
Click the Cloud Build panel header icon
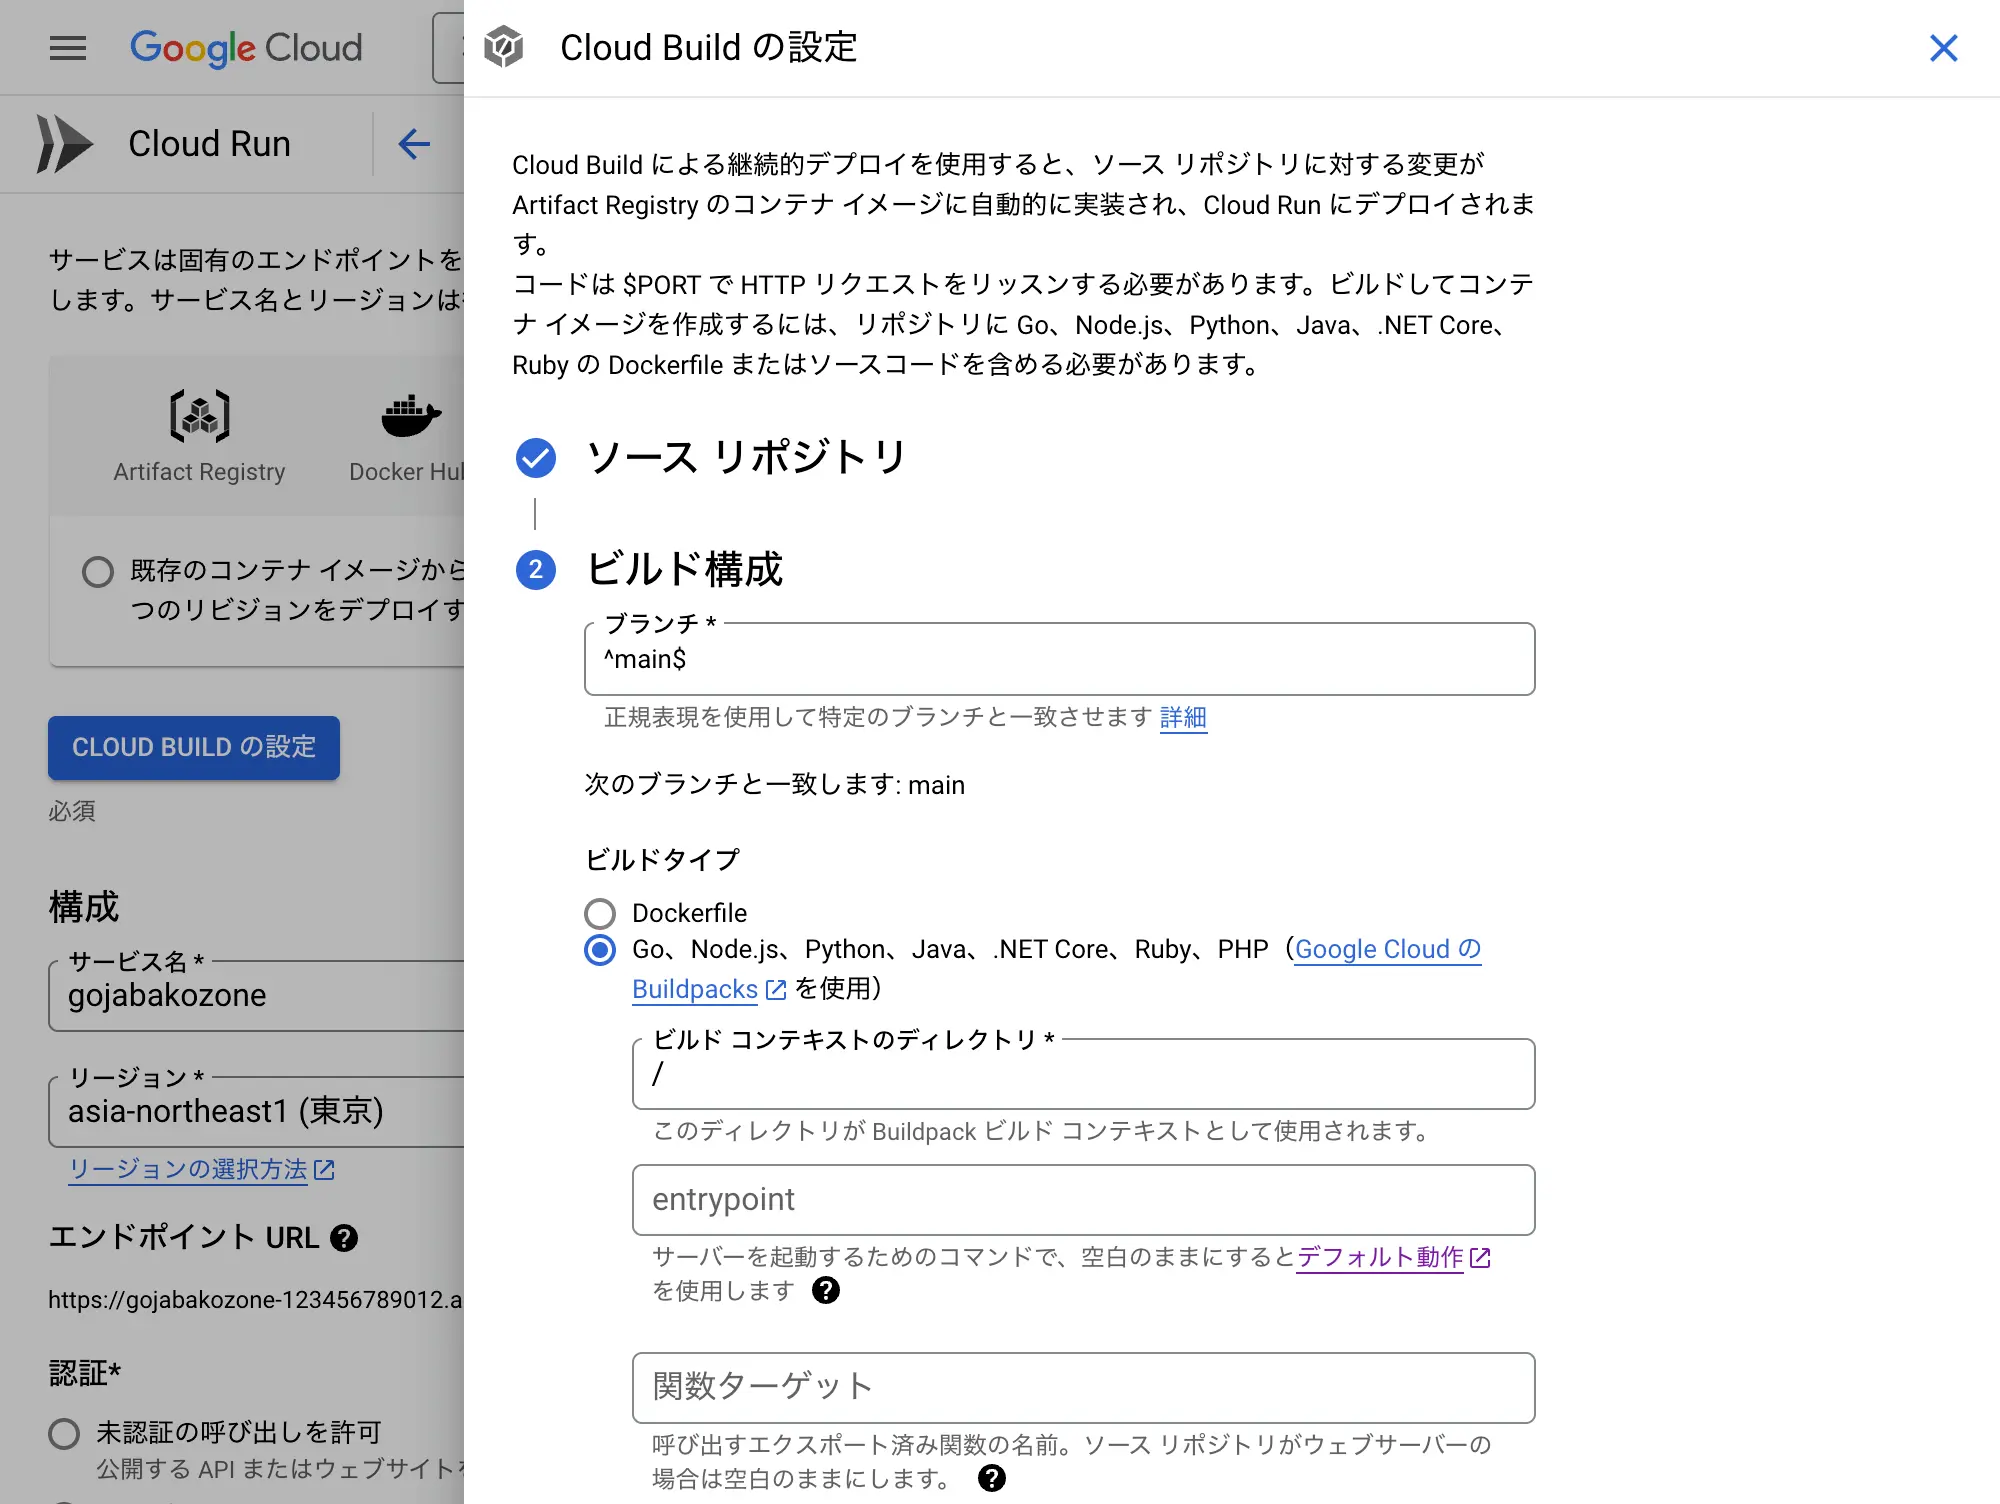click(503, 47)
